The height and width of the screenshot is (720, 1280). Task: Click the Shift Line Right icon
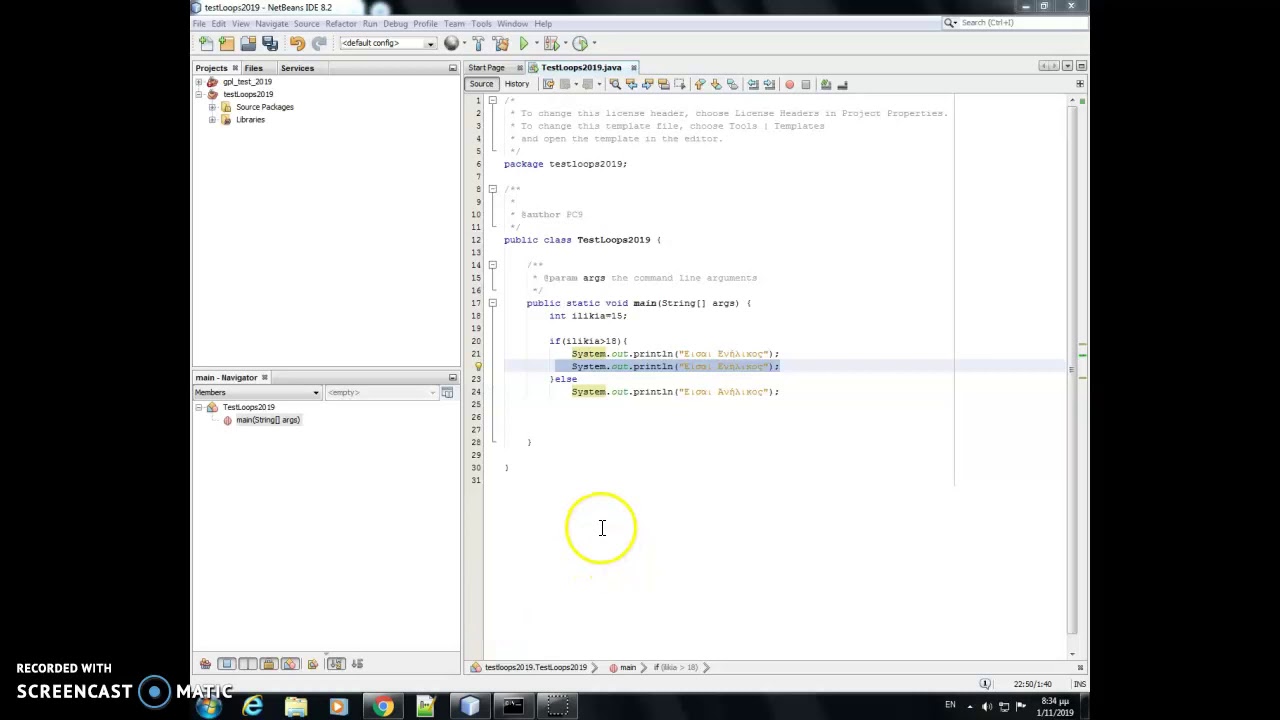pos(769,84)
